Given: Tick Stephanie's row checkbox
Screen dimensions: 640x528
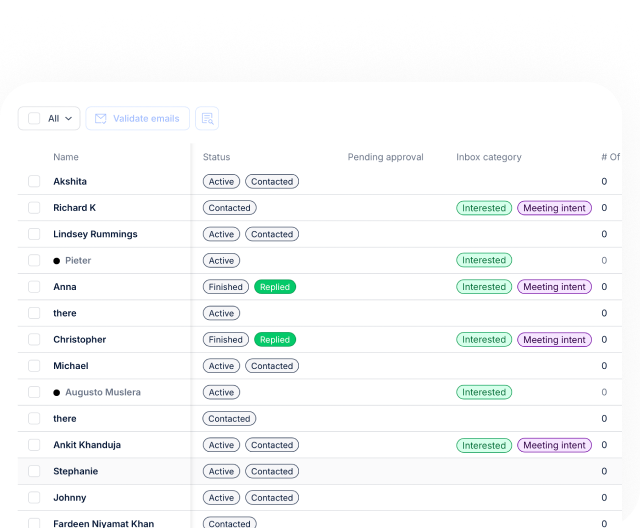Looking at the screenshot, I should 34,471.
